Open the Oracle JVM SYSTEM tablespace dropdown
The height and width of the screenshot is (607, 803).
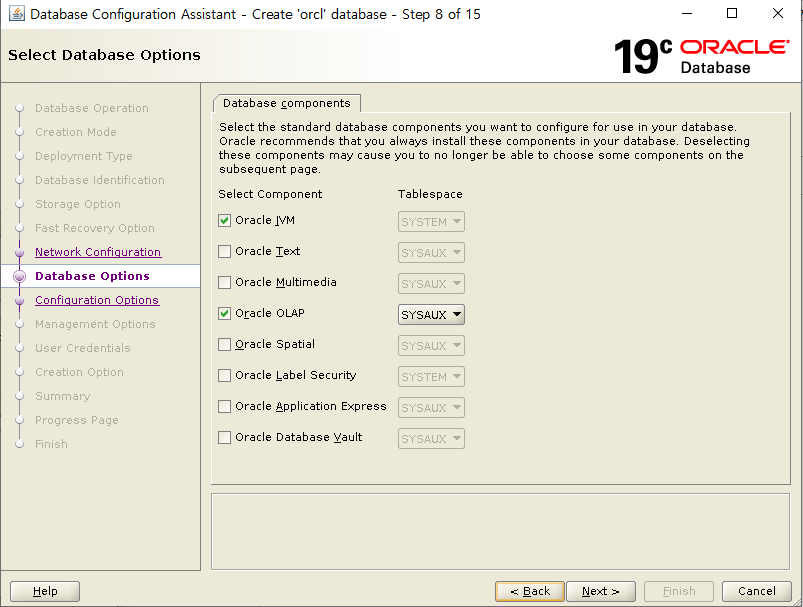coord(431,222)
